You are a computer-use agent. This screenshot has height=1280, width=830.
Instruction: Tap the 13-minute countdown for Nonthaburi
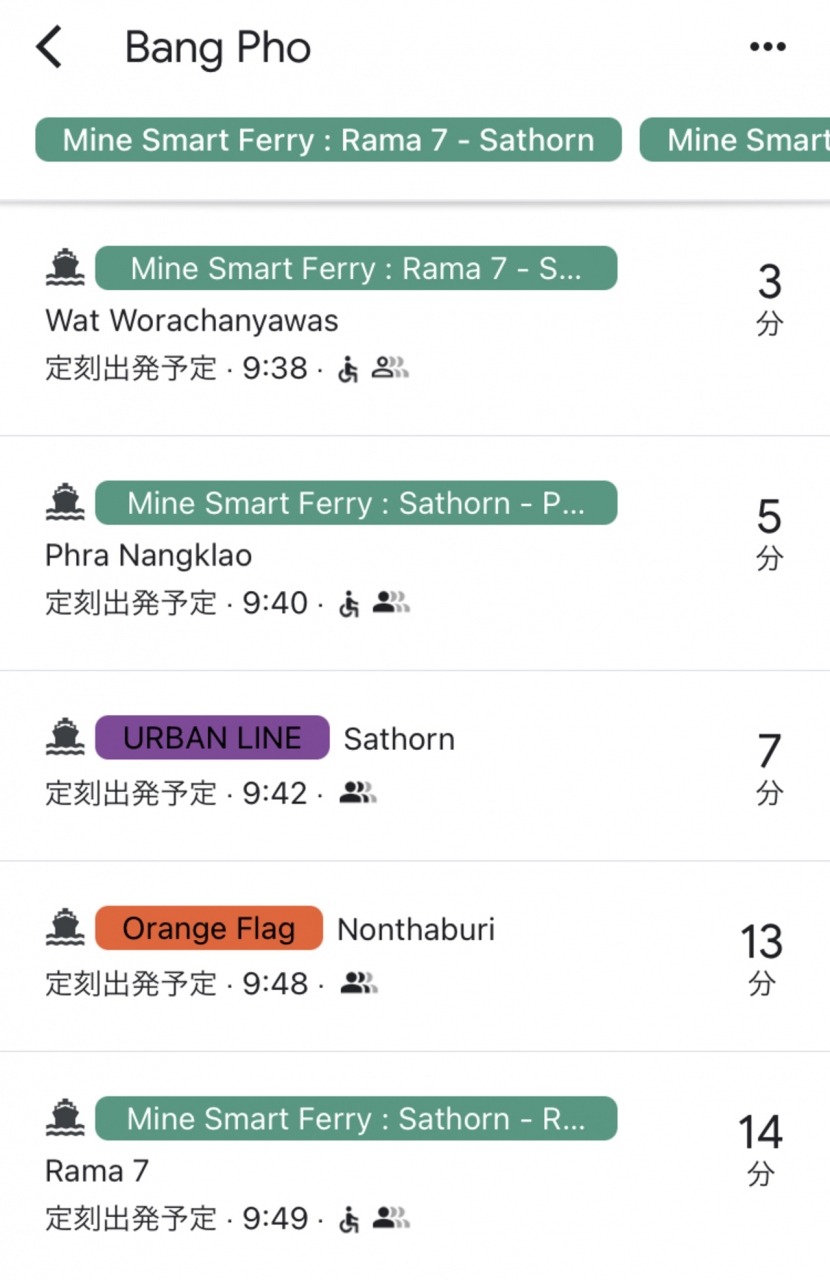point(761,955)
